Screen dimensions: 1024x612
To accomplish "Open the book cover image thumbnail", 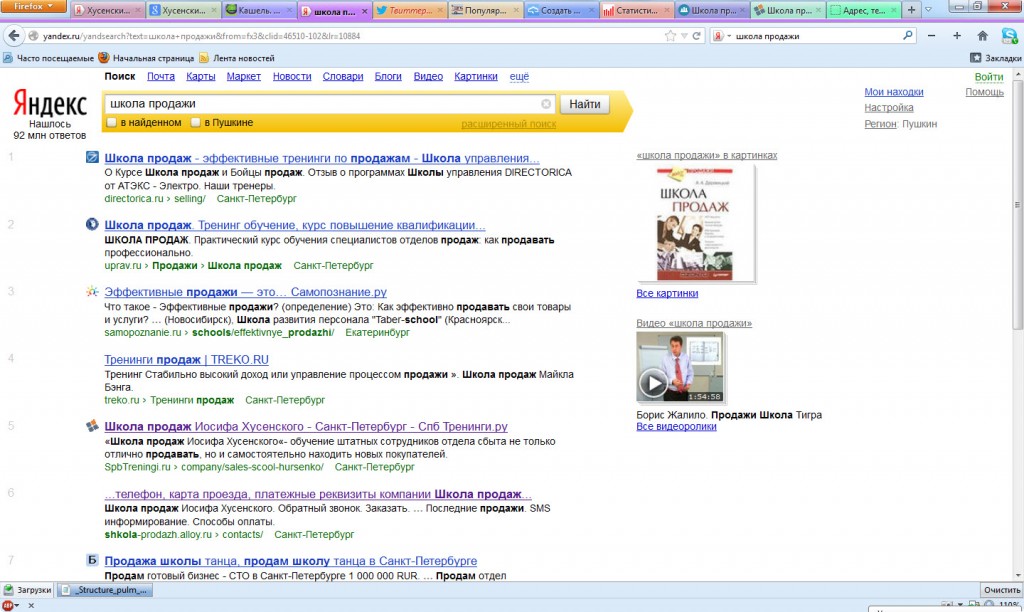I will 694,224.
